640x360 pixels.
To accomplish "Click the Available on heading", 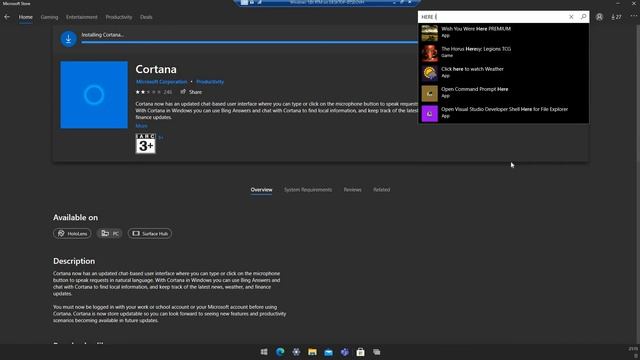I will tap(76, 218).
